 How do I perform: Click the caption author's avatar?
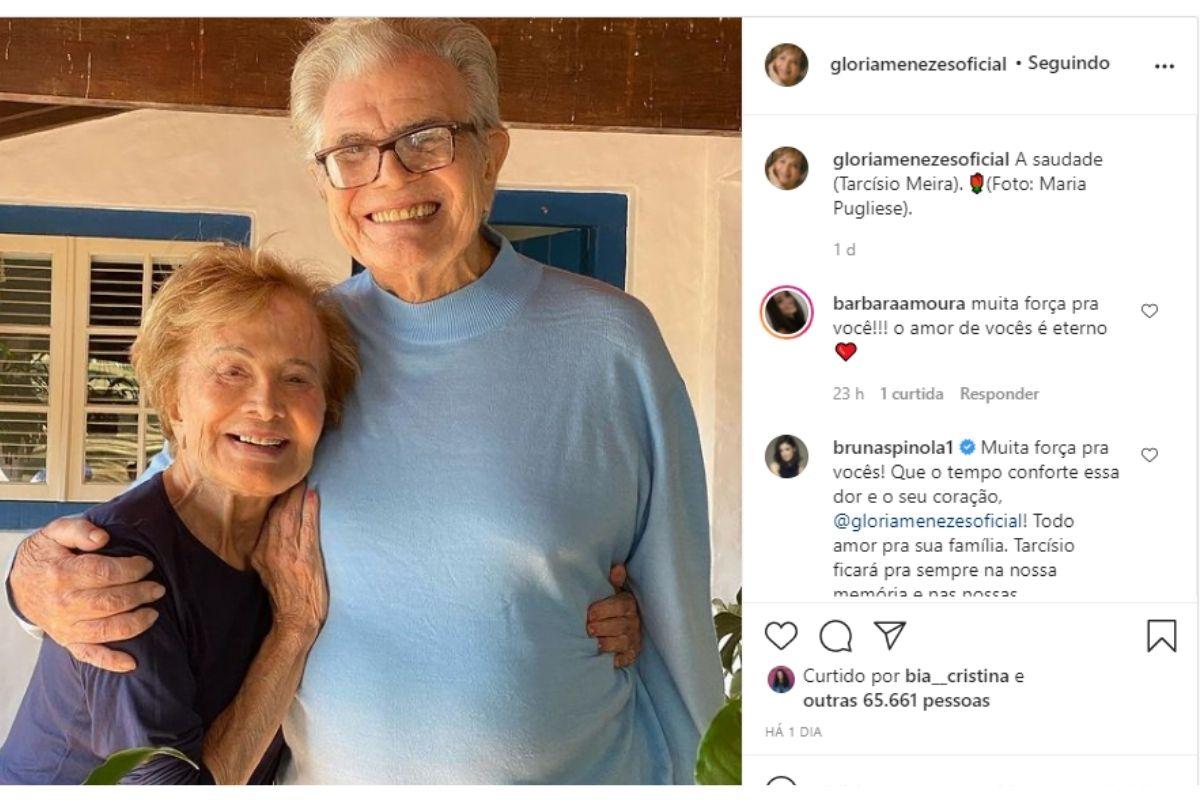[x=786, y=168]
